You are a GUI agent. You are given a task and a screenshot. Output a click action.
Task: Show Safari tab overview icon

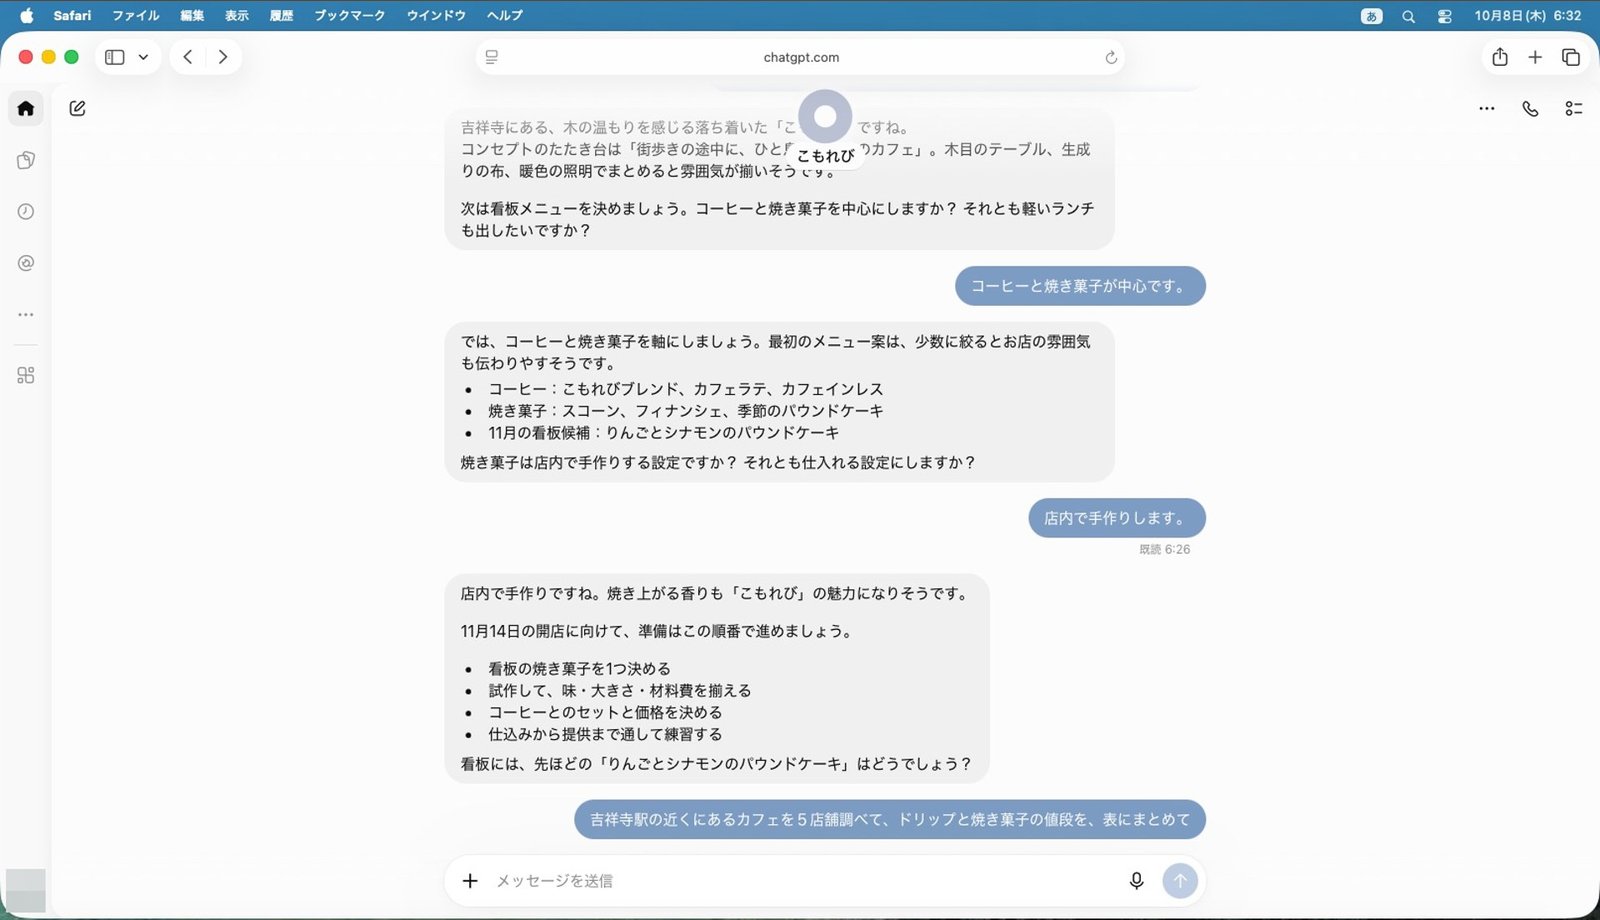(1571, 57)
